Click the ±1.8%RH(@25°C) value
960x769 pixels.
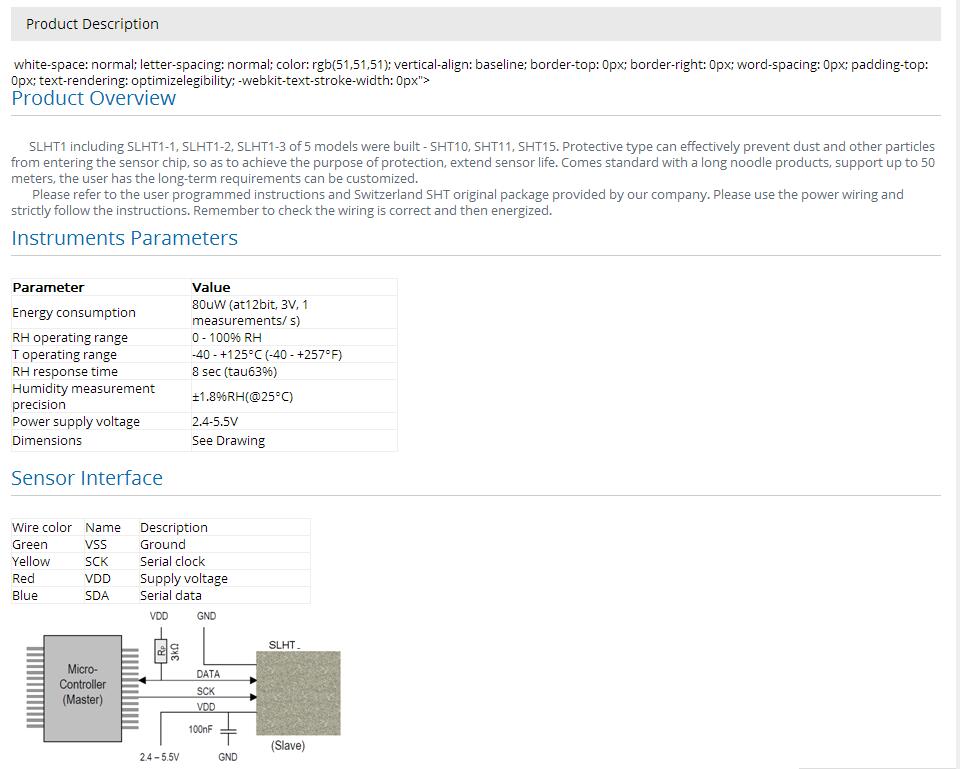coord(242,397)
